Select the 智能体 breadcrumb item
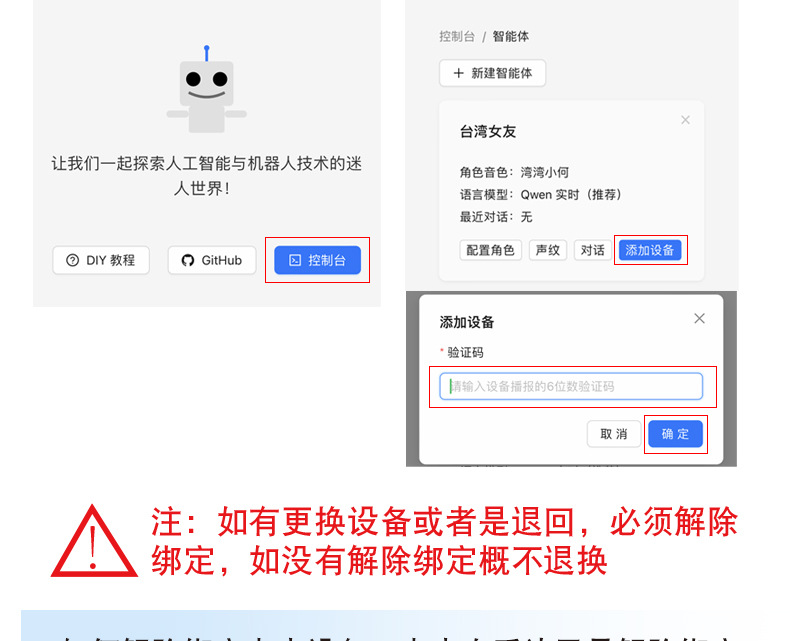Screen dimensions: 790x641 point(510,36)
